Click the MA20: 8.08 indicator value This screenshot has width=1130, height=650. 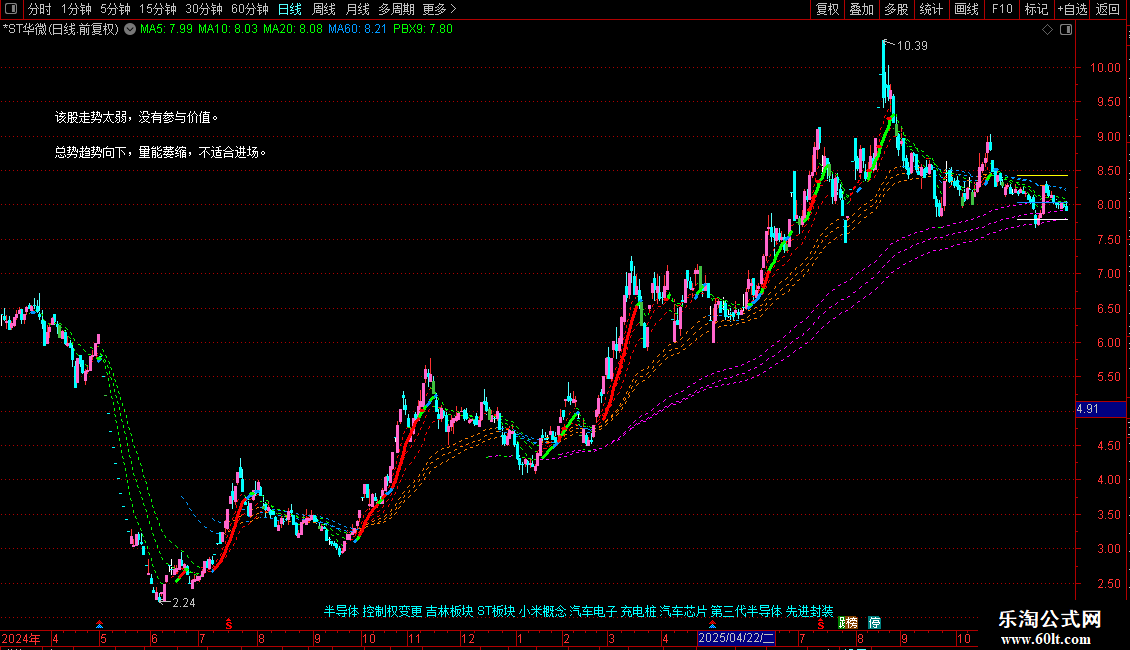point(293,30)
